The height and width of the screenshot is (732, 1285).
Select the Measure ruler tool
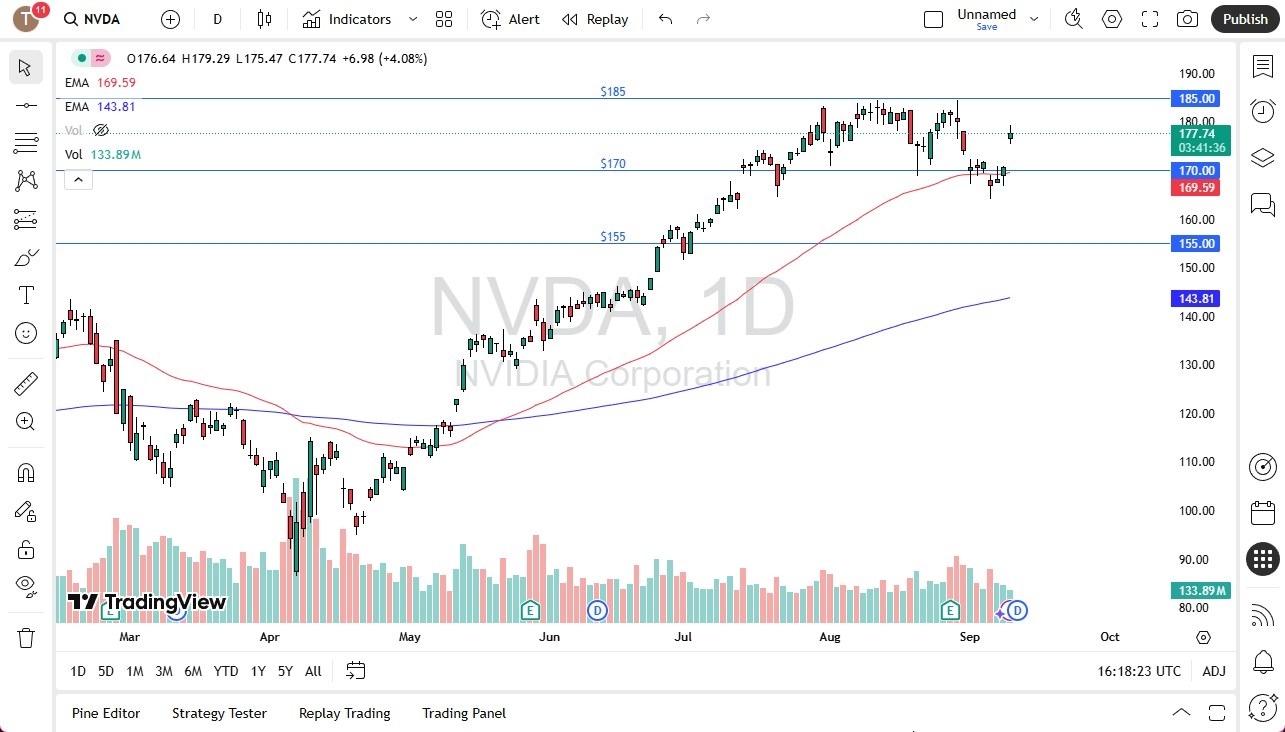pos(25,383)
